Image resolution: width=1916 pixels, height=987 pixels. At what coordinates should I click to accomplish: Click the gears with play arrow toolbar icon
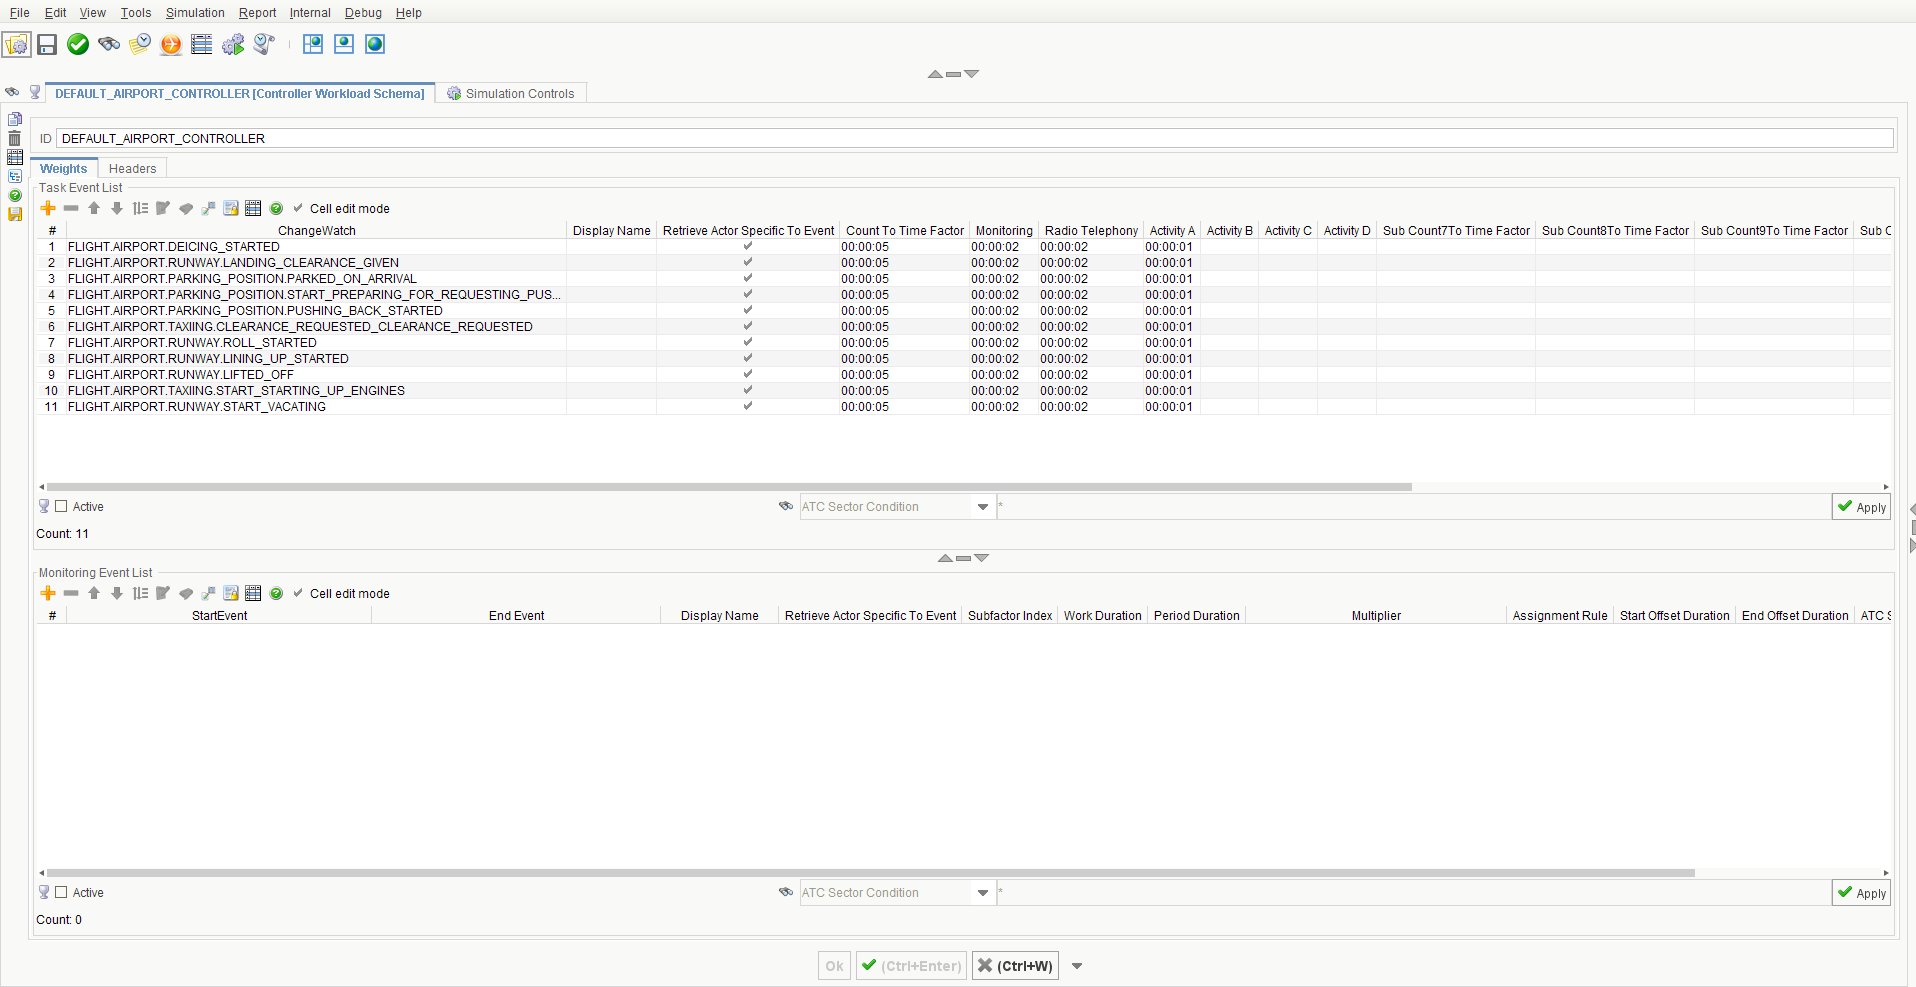[233, 44]
